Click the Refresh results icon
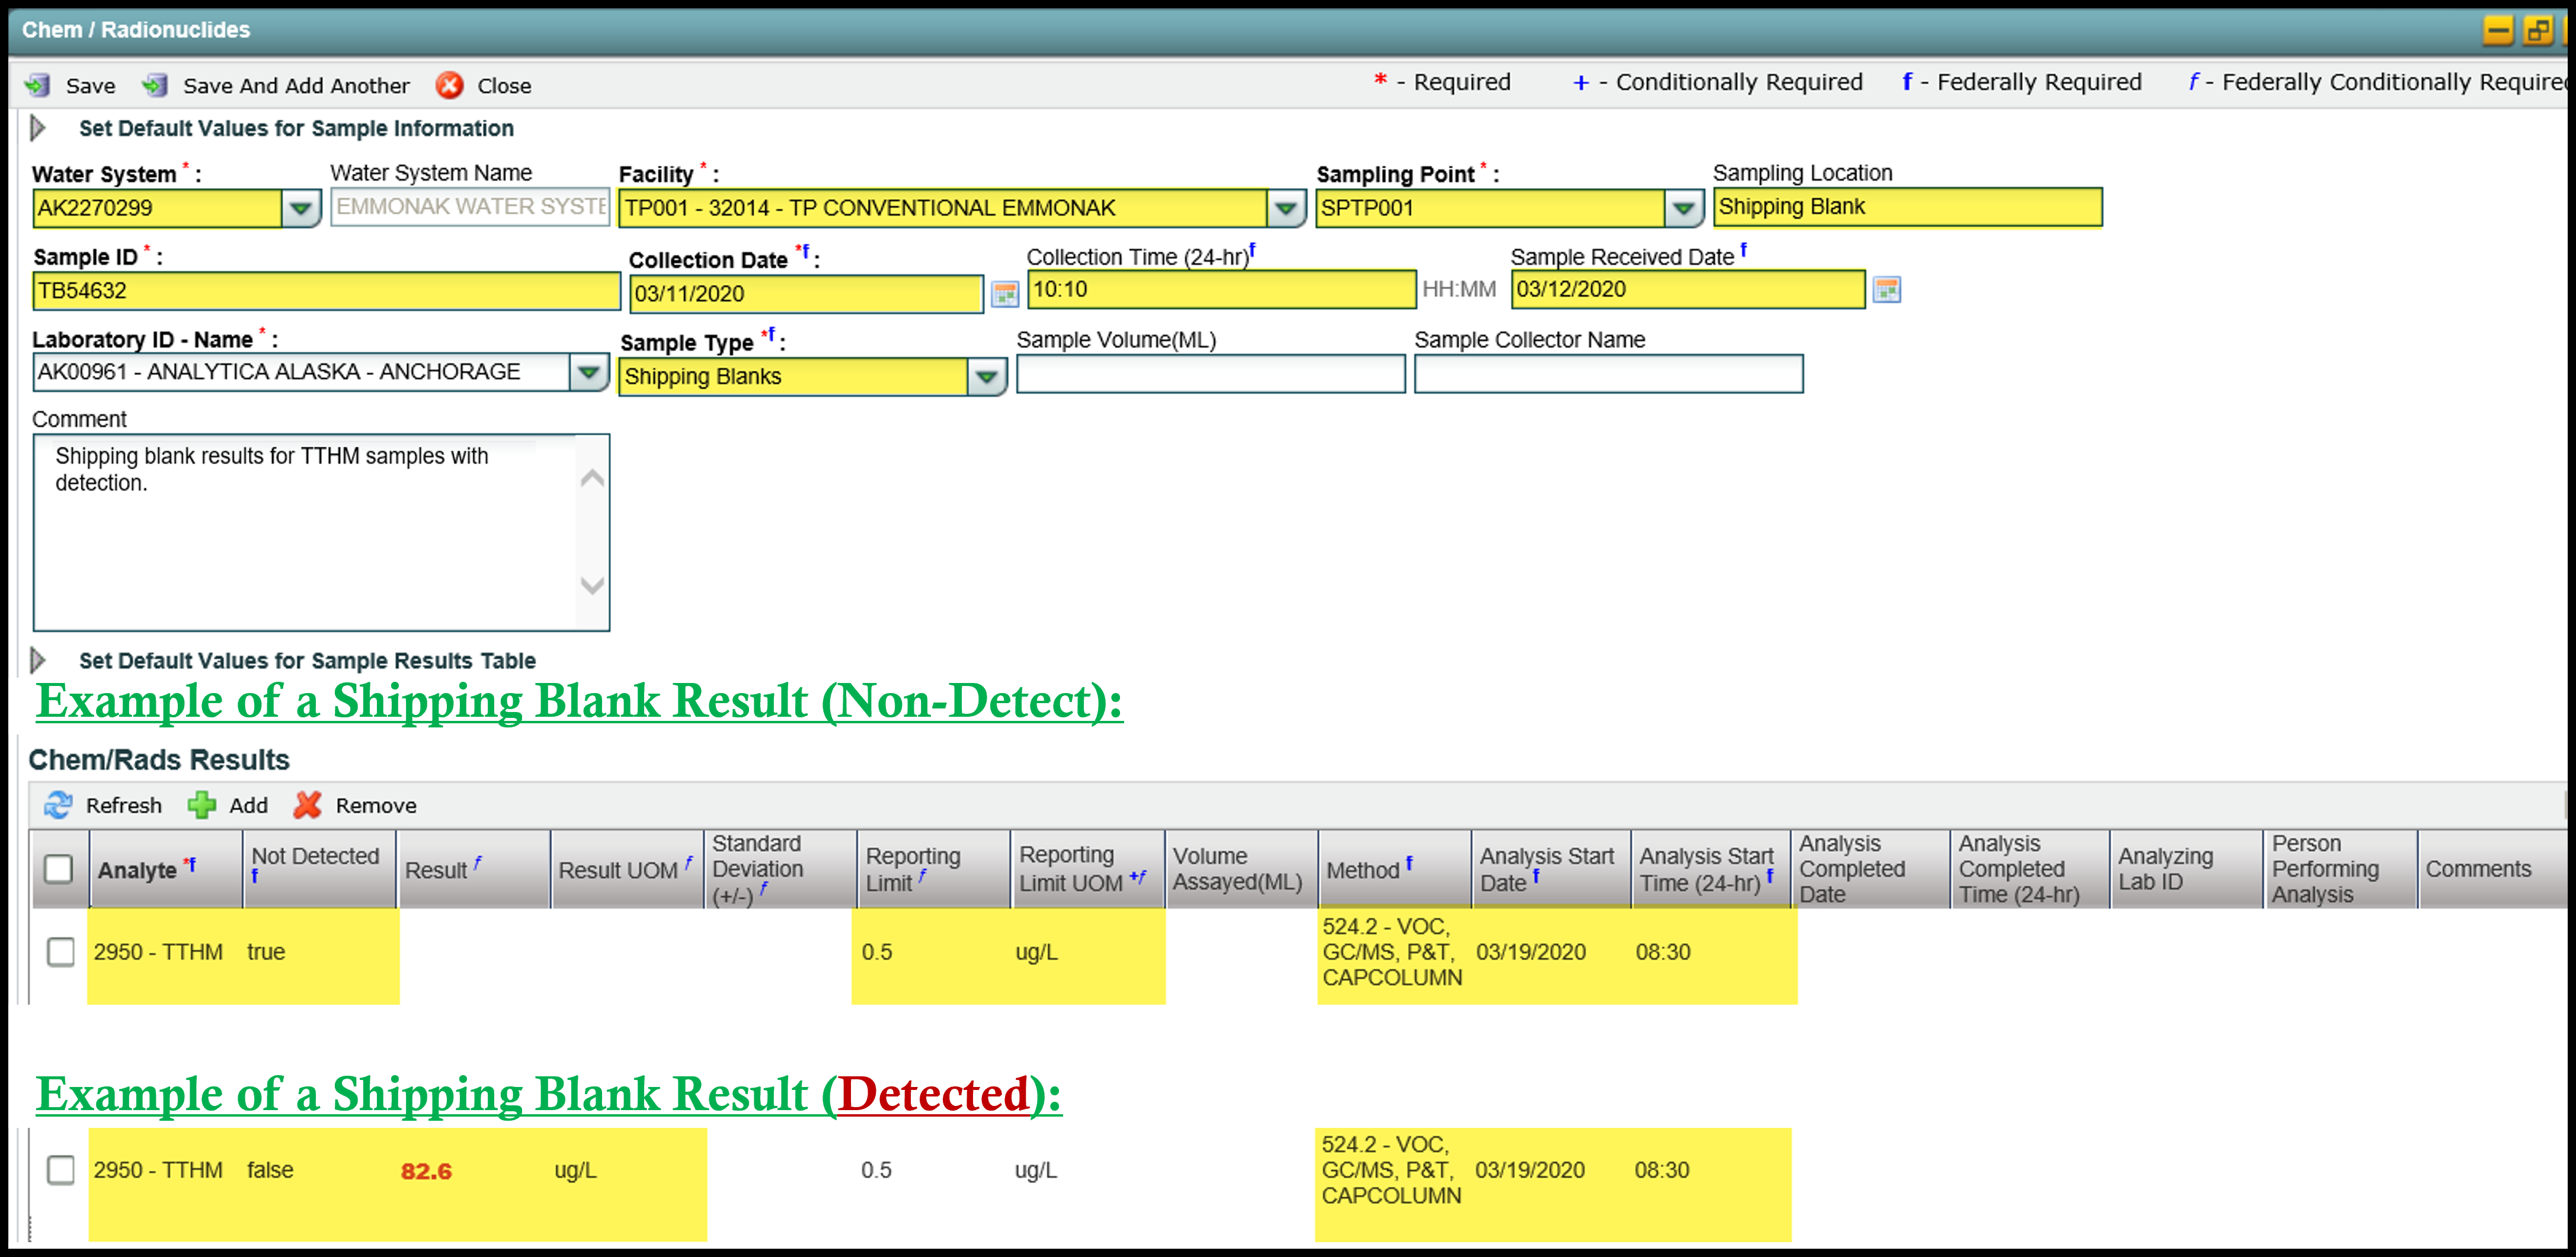The image size is (2576, 1257). [58, 805]
